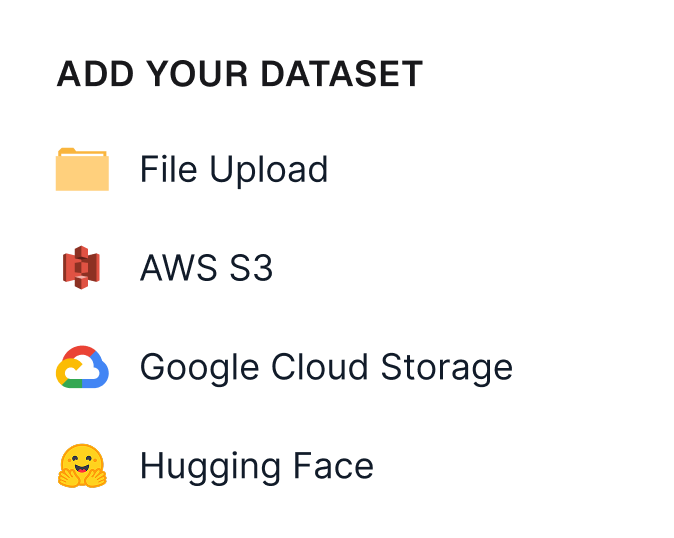Click the ADD YOUR DATASET heading
This screenshot has height=538, width=674.
[x=240, y=74]
